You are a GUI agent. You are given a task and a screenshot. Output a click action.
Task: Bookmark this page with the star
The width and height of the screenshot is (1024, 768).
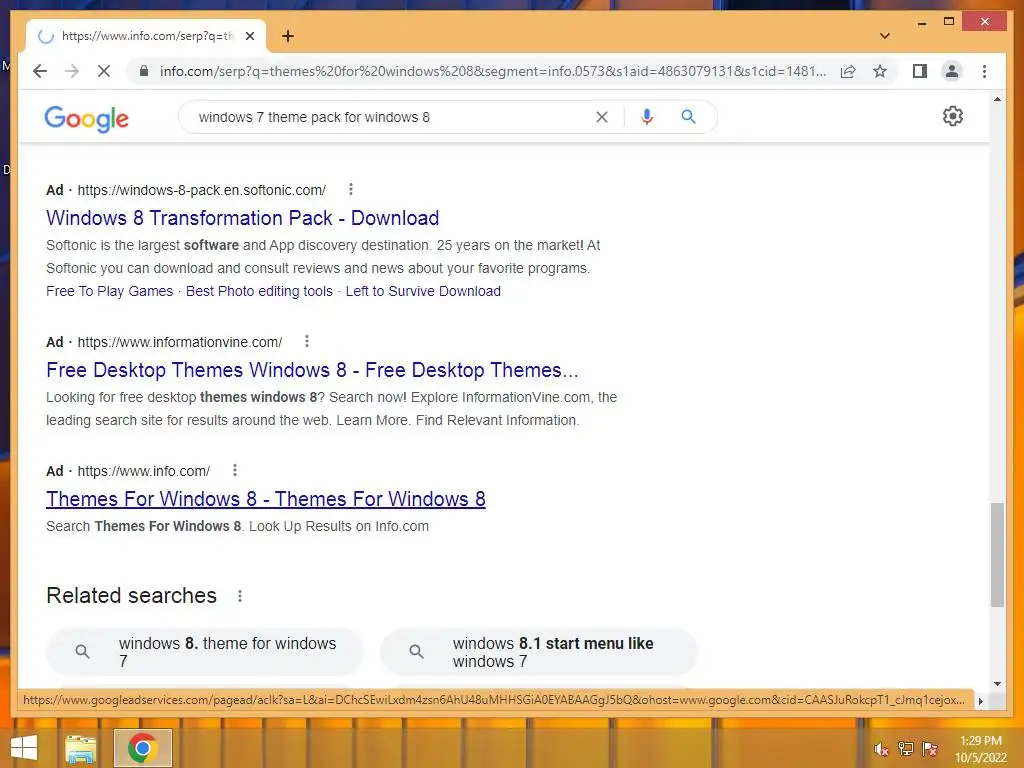(x=880, y=71)
